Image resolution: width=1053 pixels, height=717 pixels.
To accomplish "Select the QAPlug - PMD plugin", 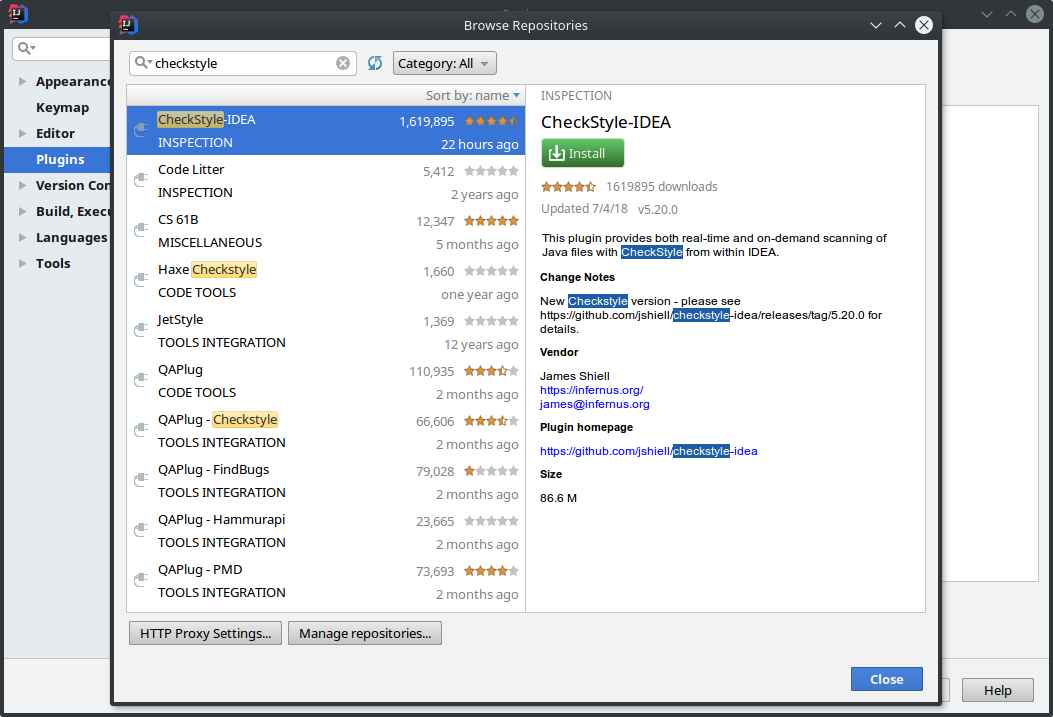I will [326, 581].
